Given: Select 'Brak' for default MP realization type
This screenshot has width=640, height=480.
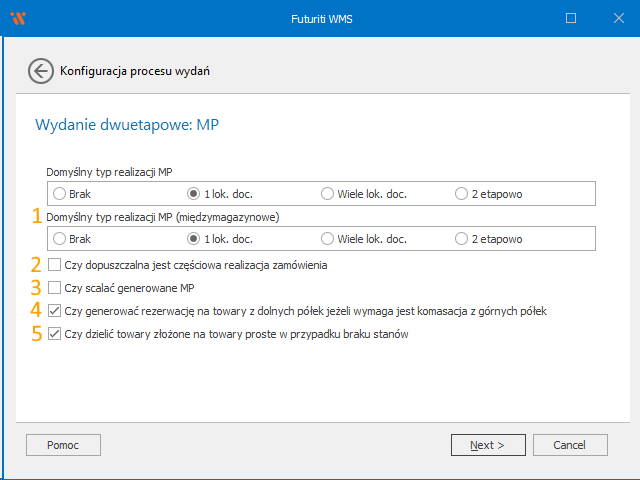Looking at the screenshot, I should (x=60, y=193).
